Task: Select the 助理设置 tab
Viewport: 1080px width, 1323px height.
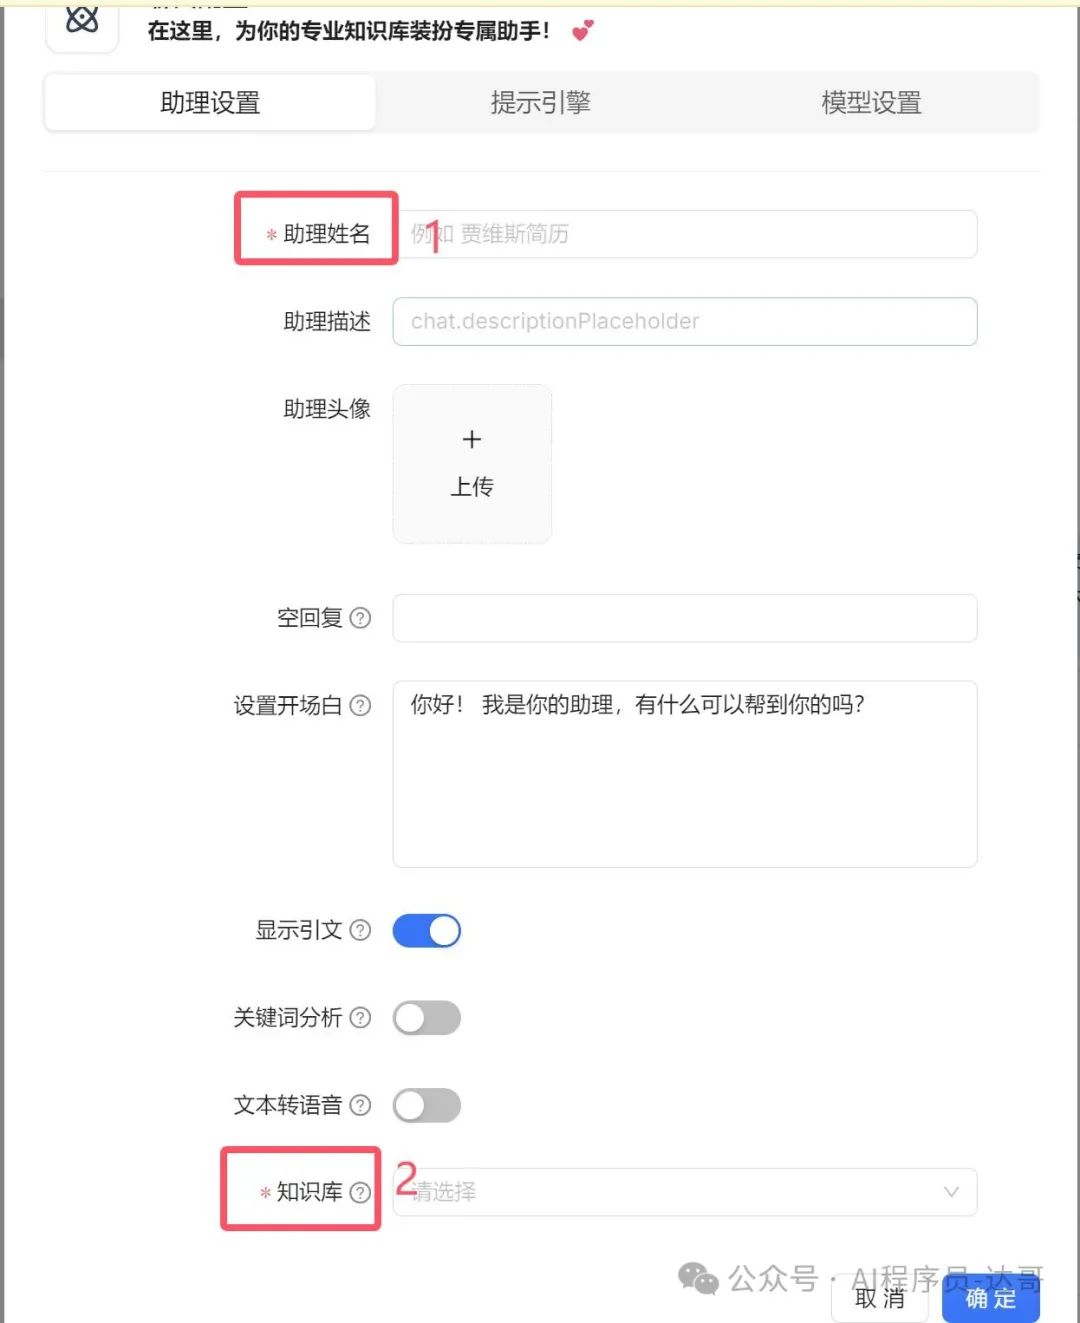Action: coord(210,102)
